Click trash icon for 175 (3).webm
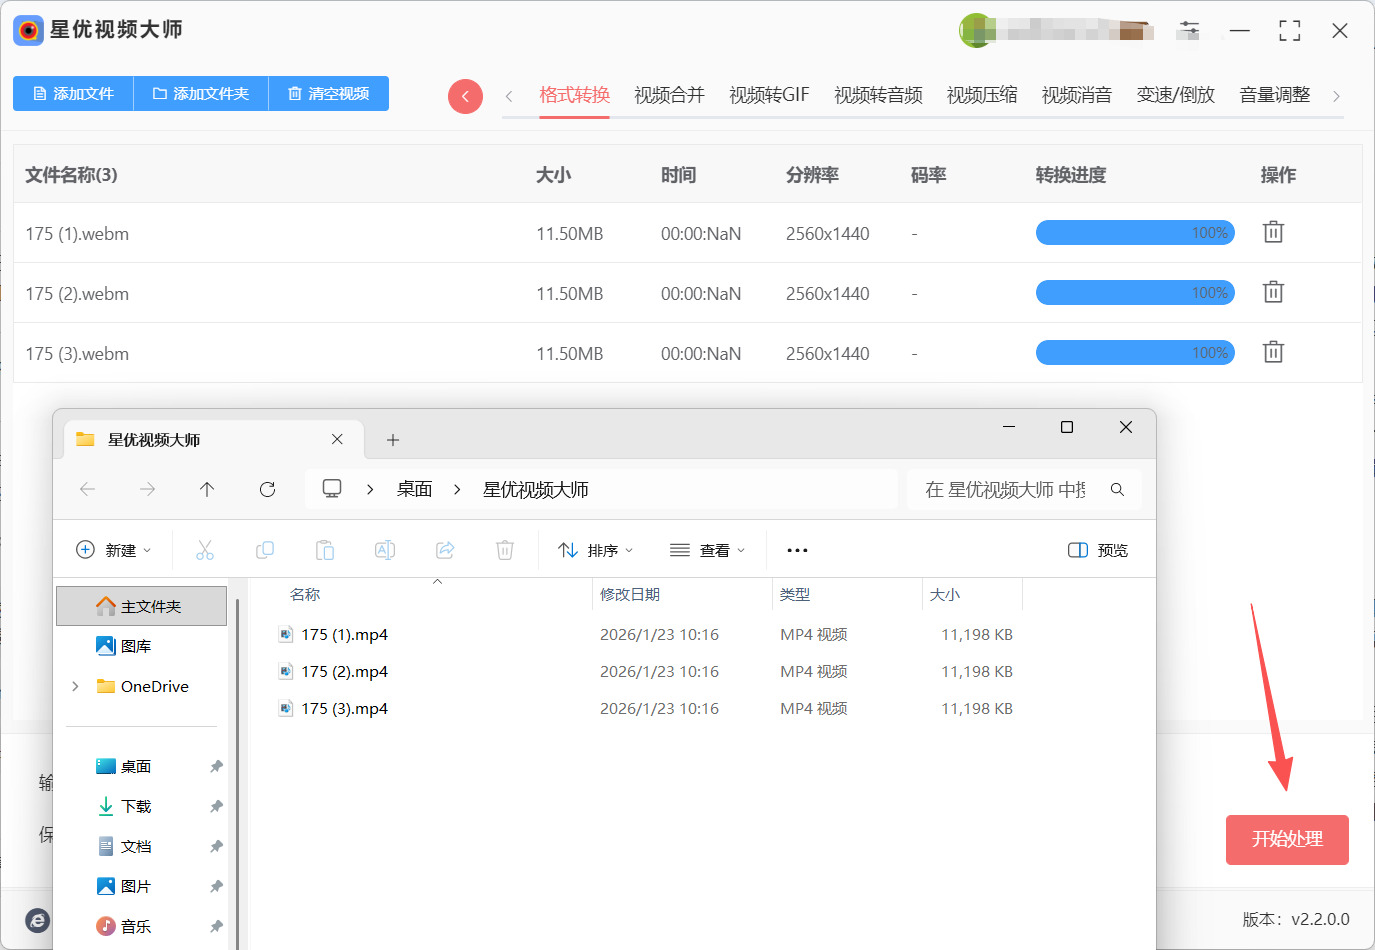Image resolution: width=1375 pixels, height=950 pixels. click(x=1273, y=352)
